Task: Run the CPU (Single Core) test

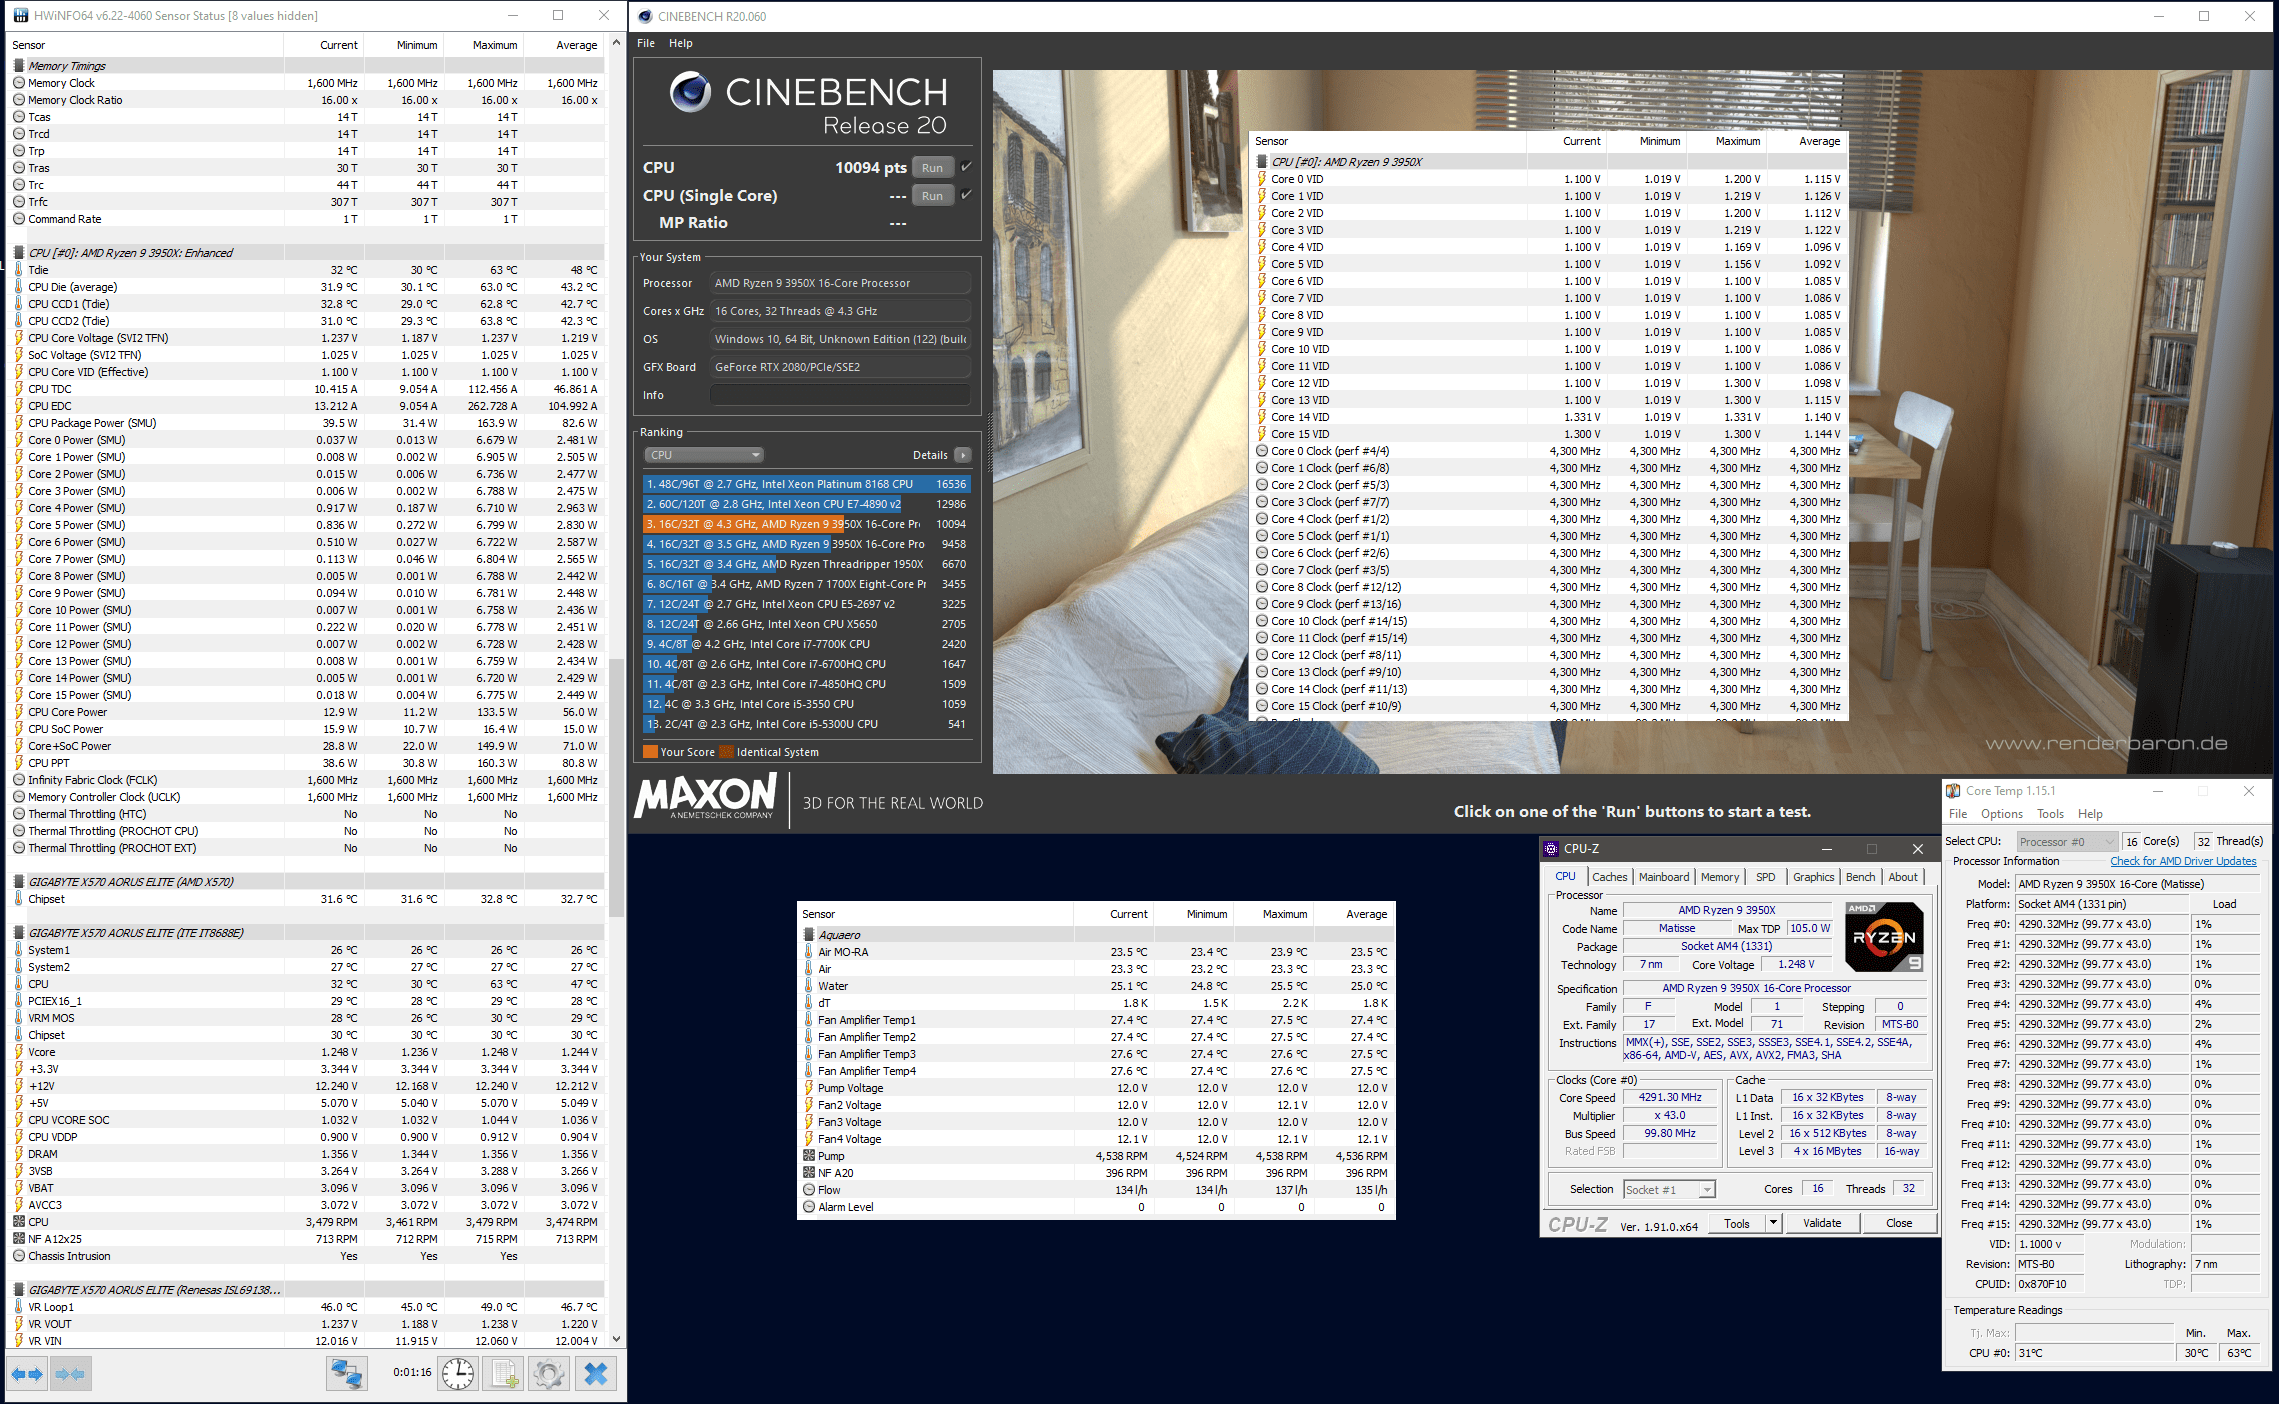Action: pyautogui.click(x=932, y=196)
